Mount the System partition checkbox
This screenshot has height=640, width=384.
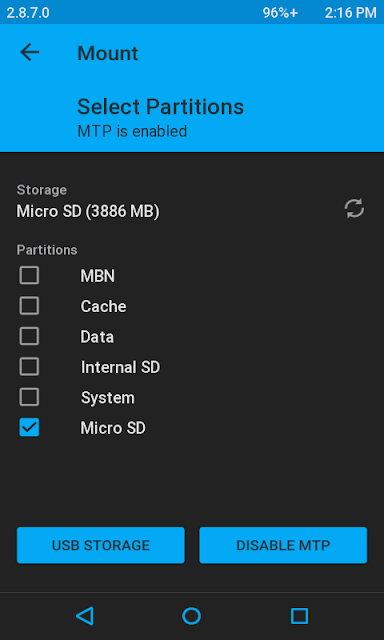click(29, 397)
